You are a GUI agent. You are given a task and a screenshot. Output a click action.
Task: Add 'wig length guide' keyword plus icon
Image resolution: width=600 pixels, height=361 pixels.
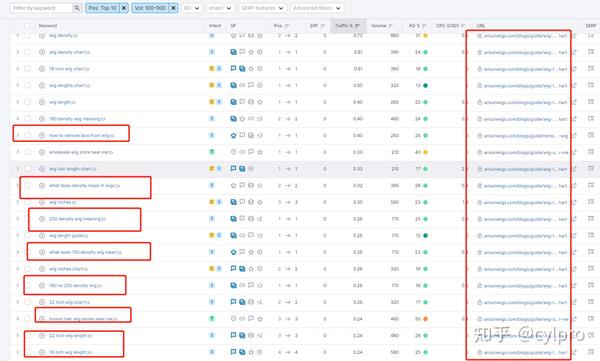coord(42,235)
